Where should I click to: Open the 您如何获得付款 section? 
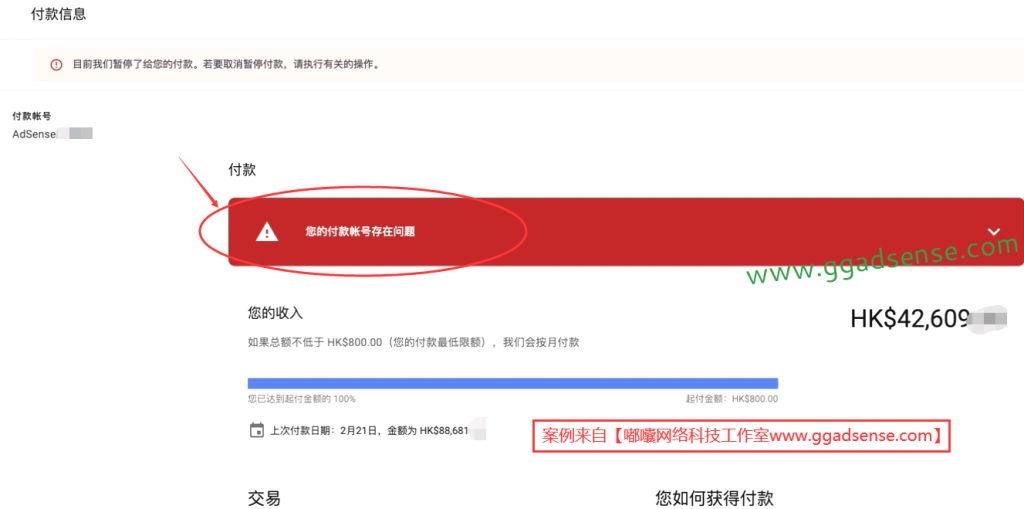[x=714, y=499]
